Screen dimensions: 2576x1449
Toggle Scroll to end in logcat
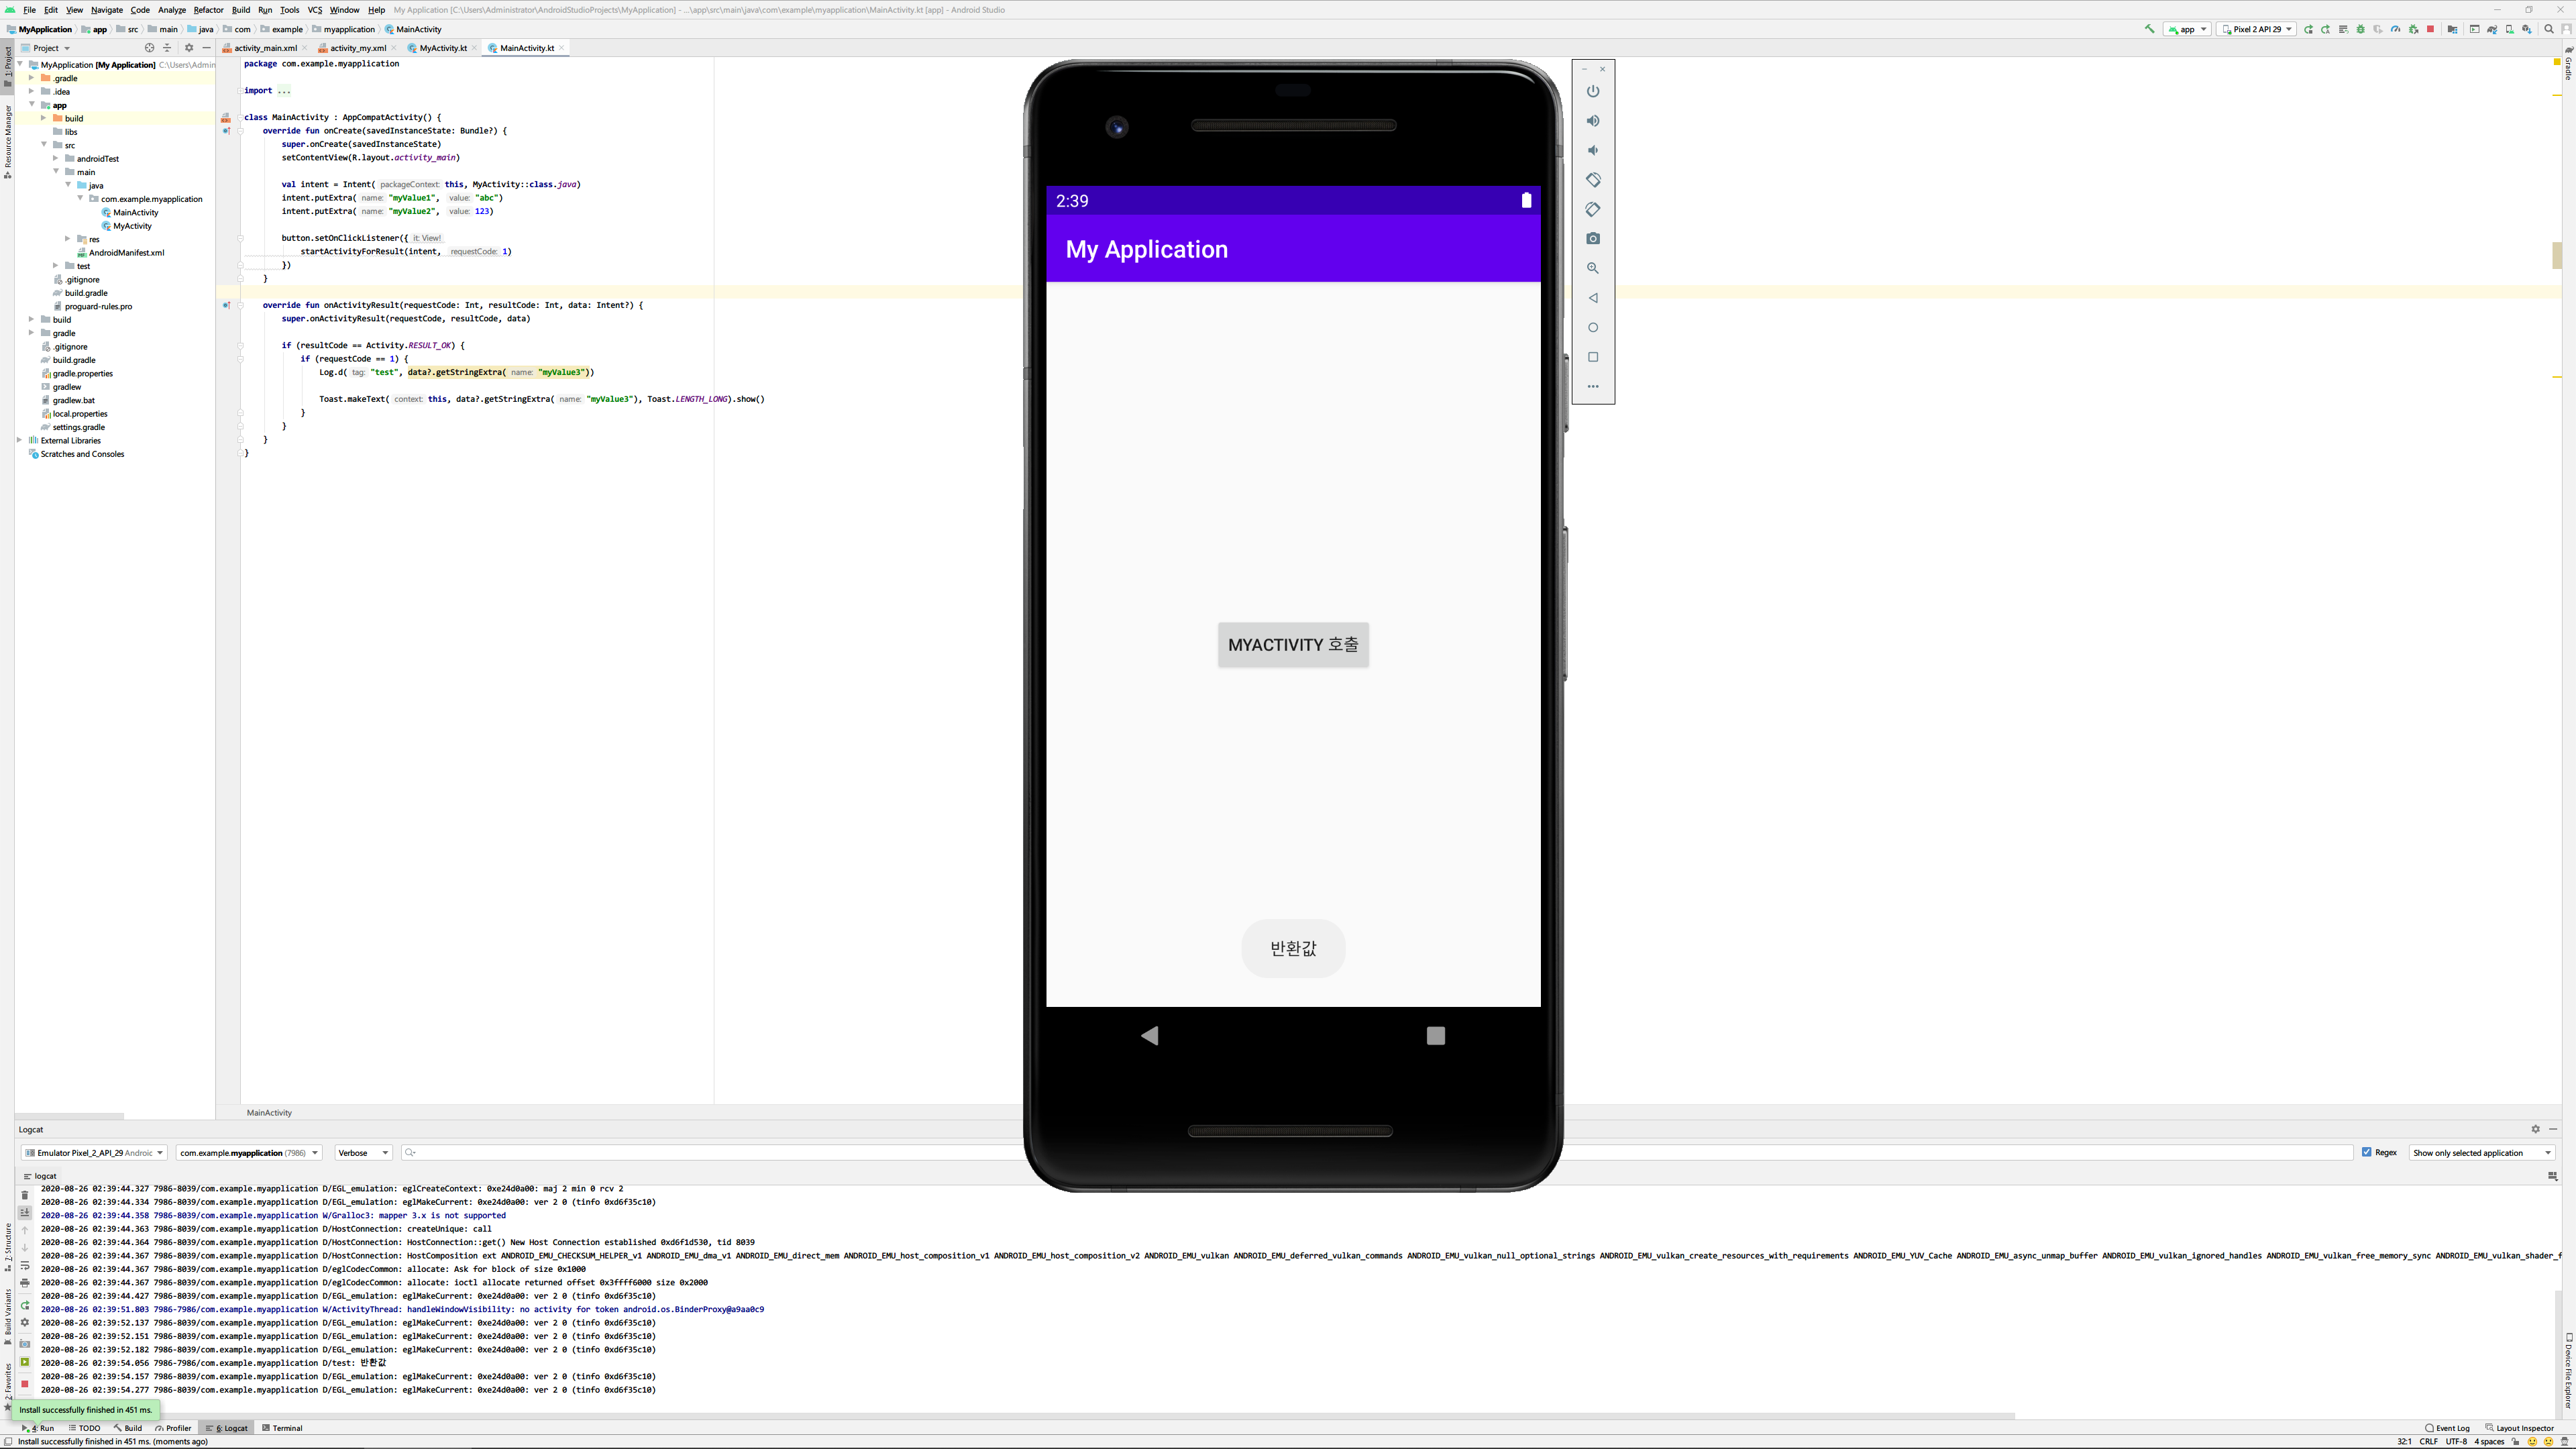[25, 1213]
